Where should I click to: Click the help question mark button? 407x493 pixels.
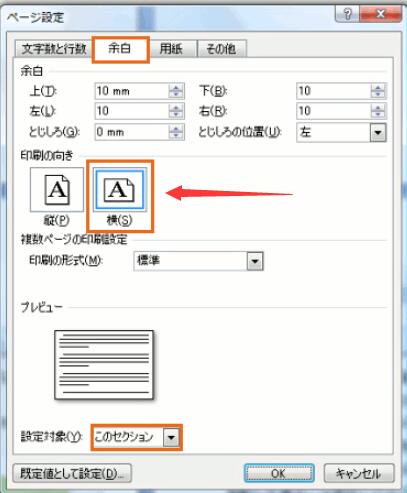coord(347,14)
